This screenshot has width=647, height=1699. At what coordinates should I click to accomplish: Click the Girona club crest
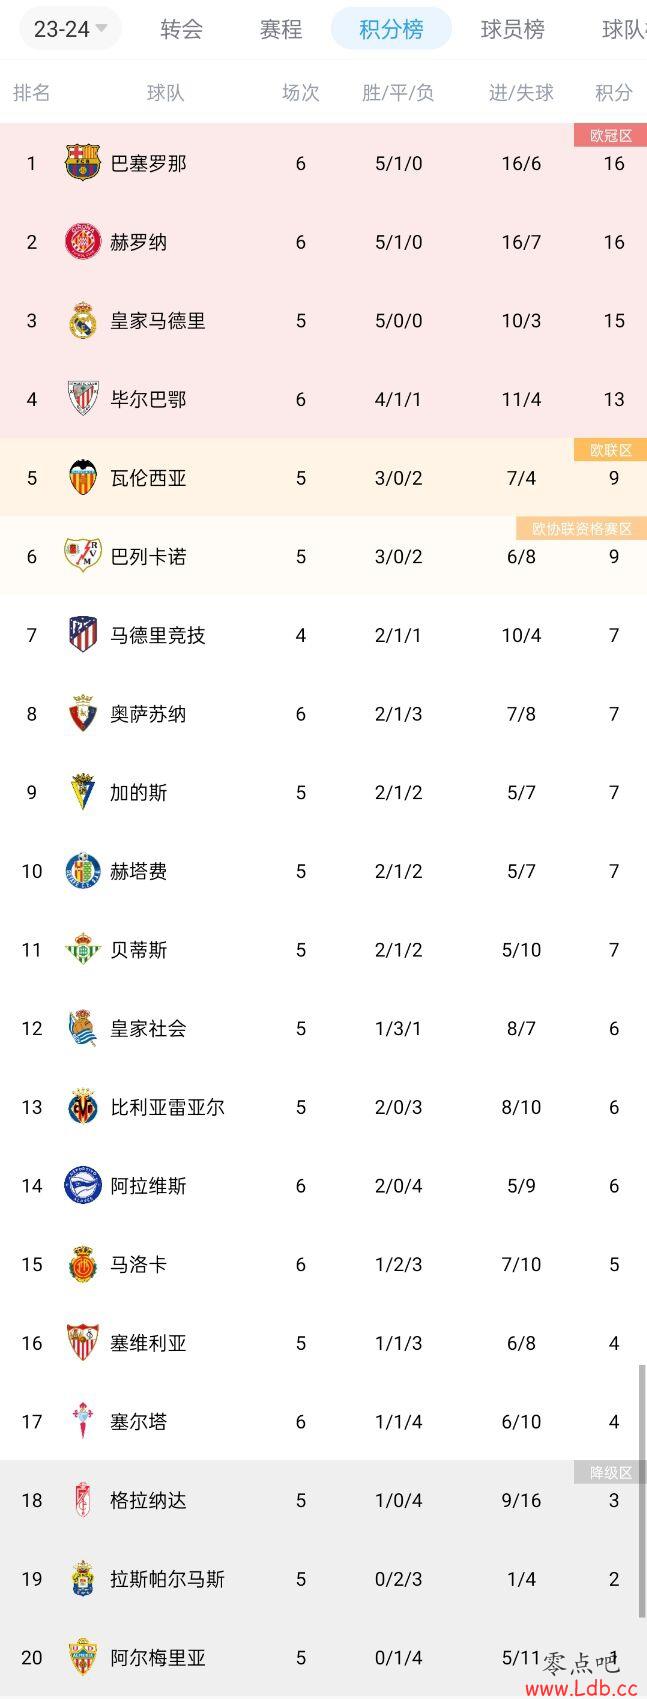(x=82, y=242)
